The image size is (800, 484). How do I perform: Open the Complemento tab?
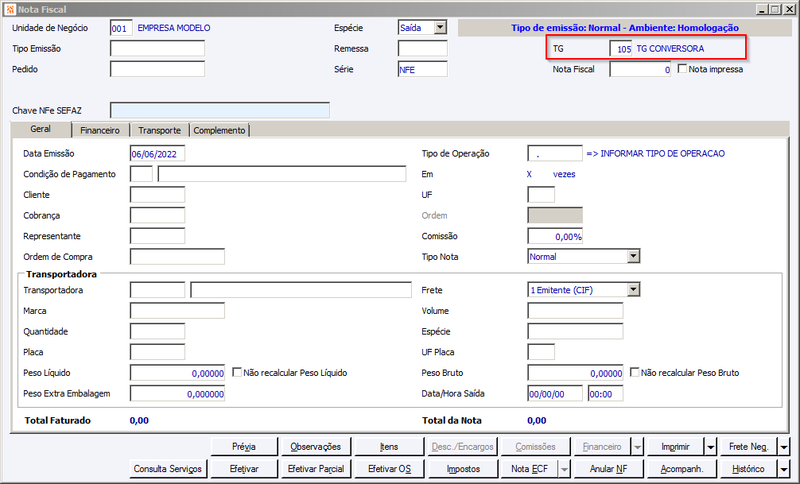pos(219,131)
